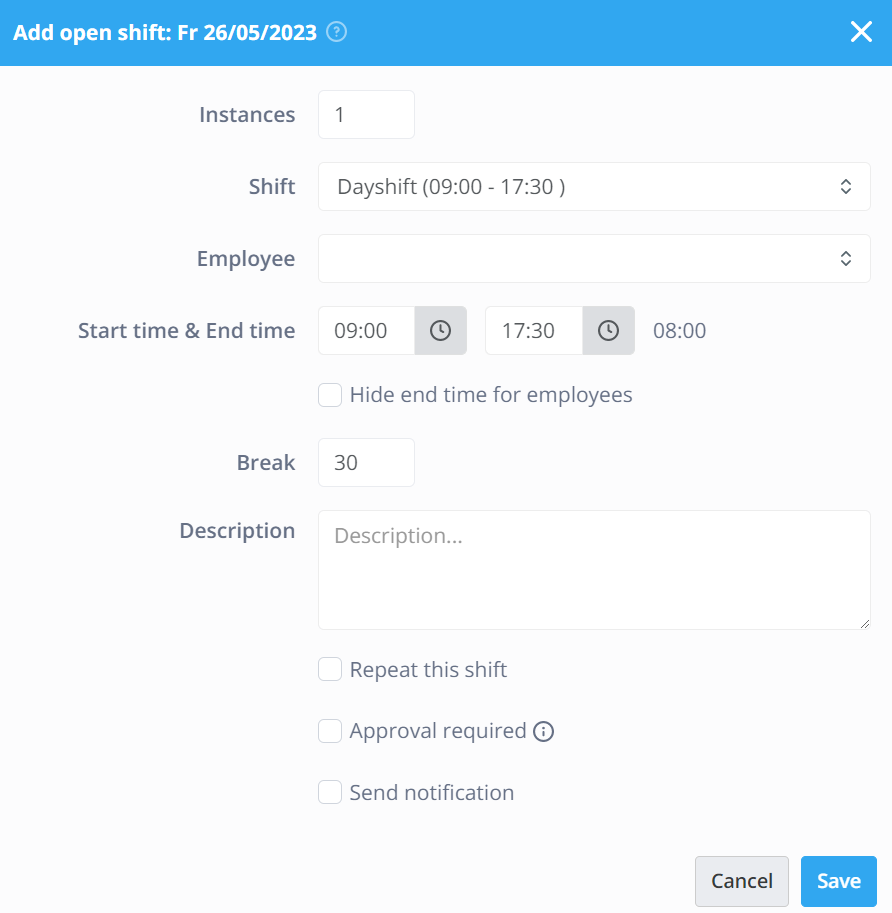Screen dimensions: 892x913
Task: Cancel adding the open shift
Action: click(742, 881)
